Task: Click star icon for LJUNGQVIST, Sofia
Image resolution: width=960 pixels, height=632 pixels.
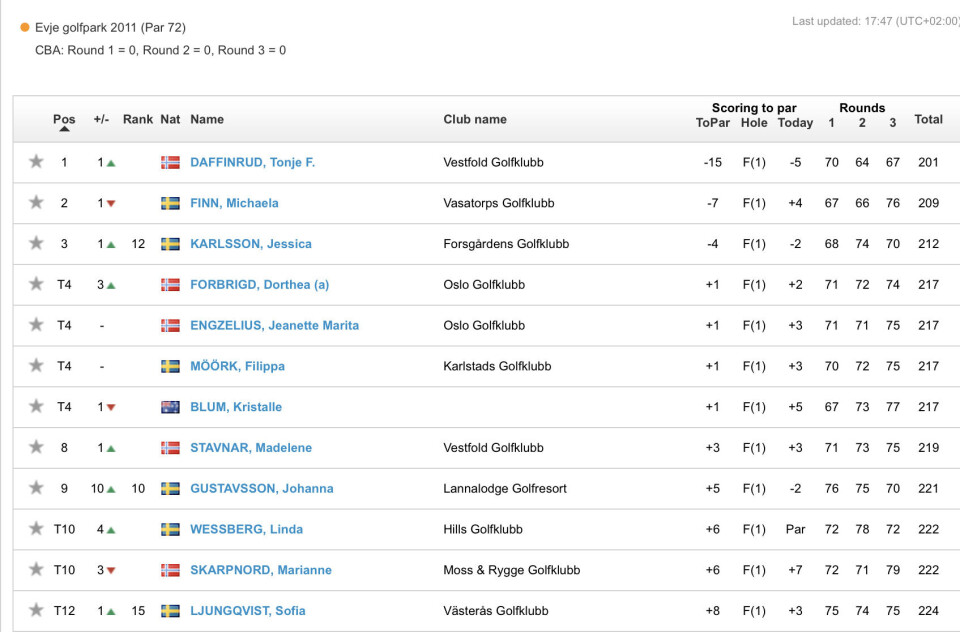Action: click(36, 611)
